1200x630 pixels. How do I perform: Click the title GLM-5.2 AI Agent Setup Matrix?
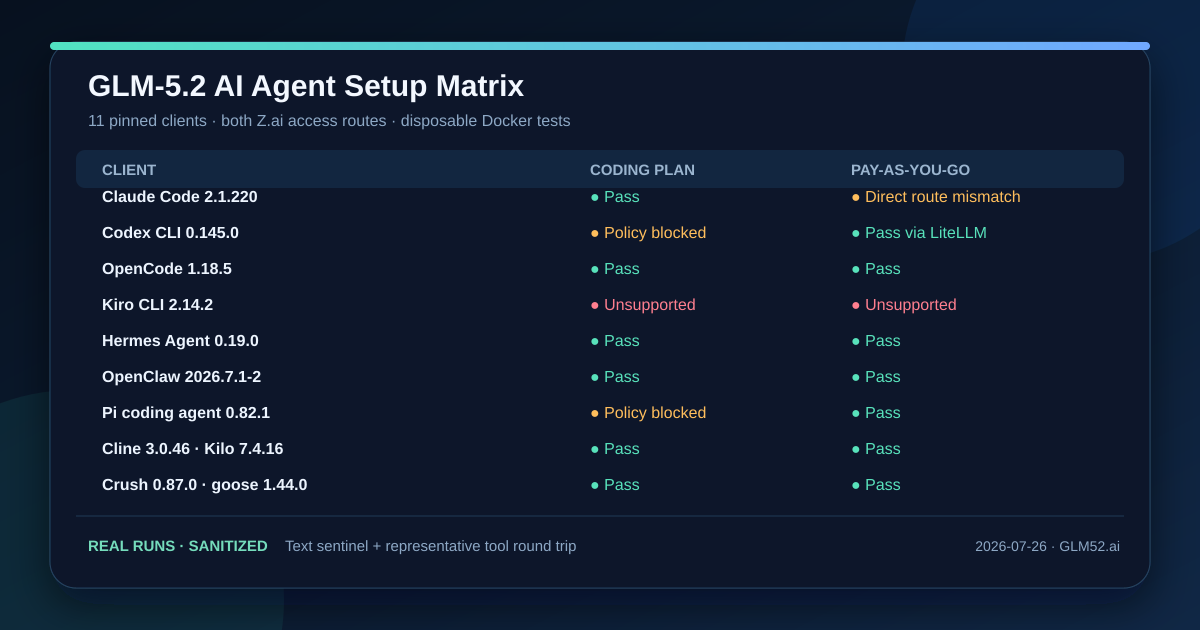pos(306,86)
